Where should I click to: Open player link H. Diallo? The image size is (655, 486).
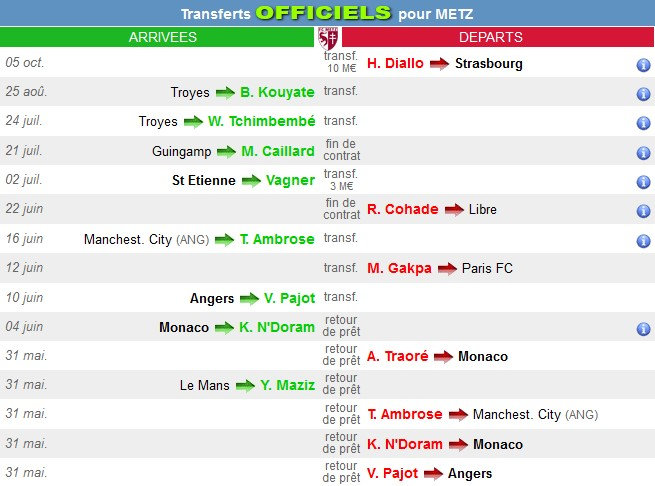[x=395, y=63]
